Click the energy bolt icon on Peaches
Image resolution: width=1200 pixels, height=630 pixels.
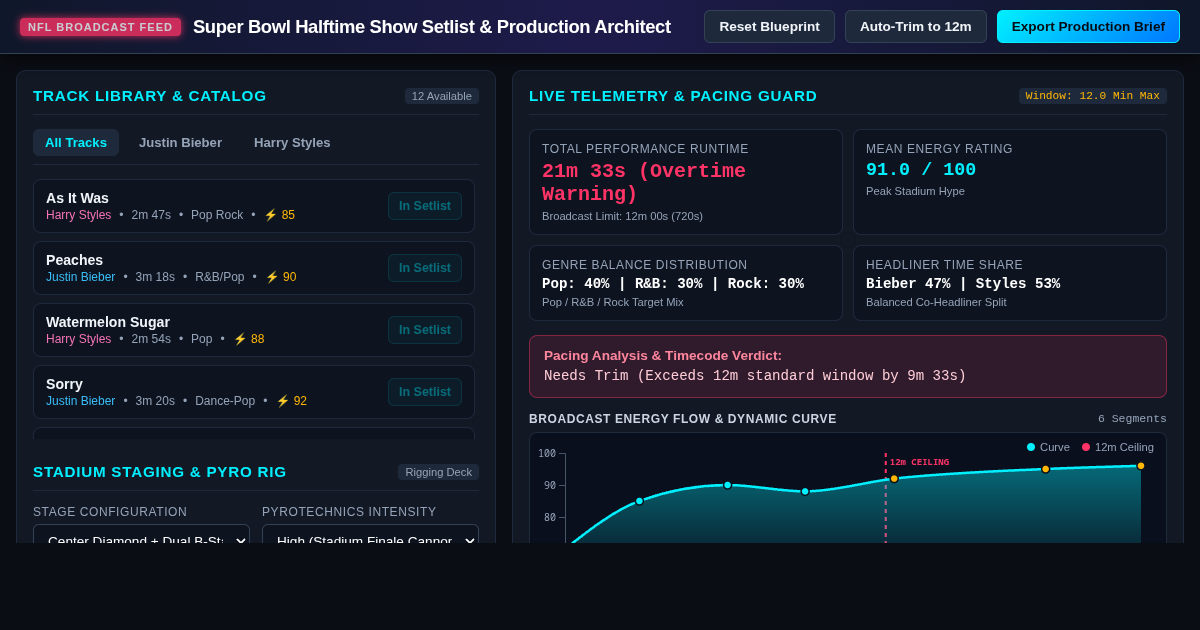coord(272,277)
